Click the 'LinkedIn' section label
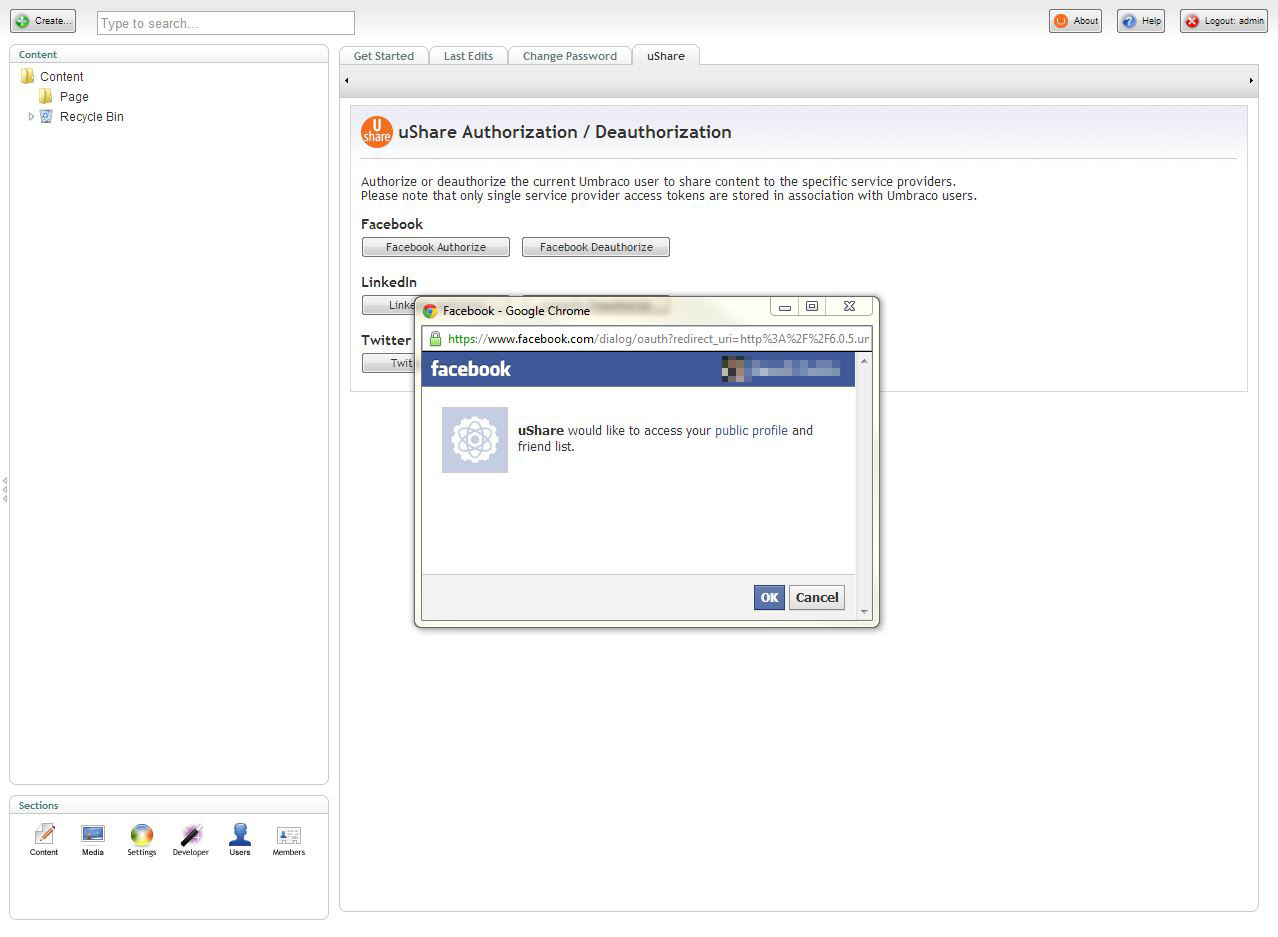Image resolution: width=1278 pixels, height=937 pixels. [389, 282]
